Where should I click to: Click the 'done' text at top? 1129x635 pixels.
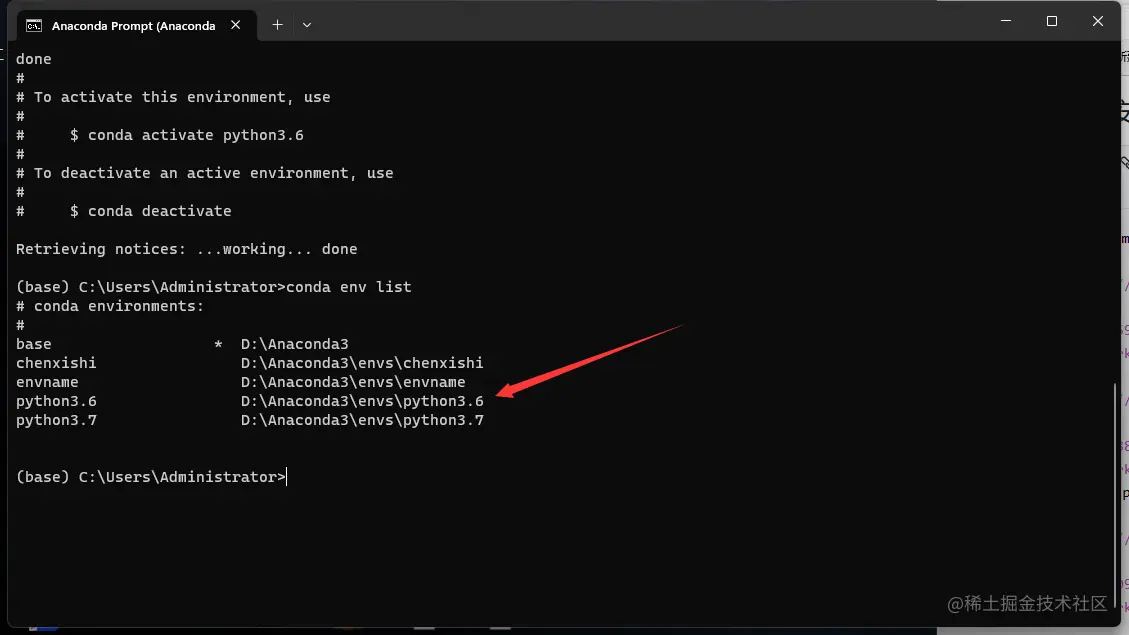pyautogui.click(x=34, y=59)
